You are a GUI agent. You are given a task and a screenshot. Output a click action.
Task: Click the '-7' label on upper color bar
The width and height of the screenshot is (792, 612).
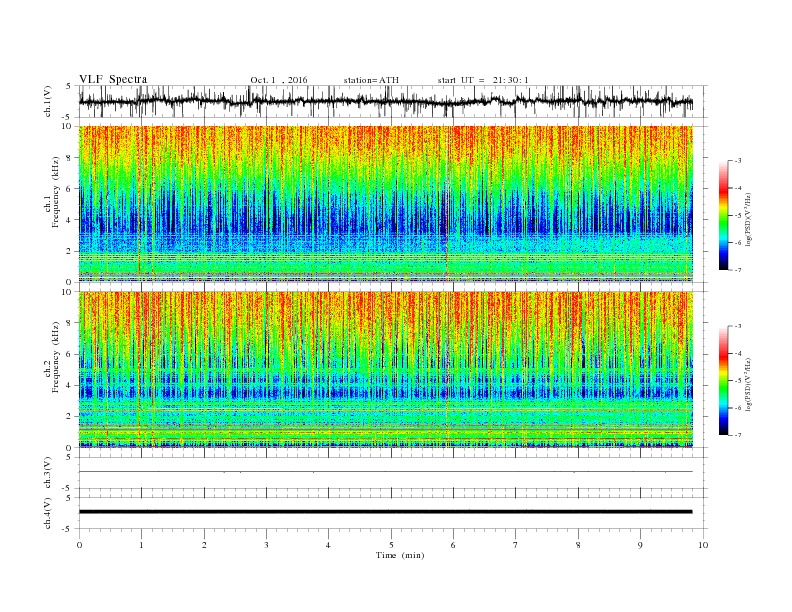tap(738, 270)
